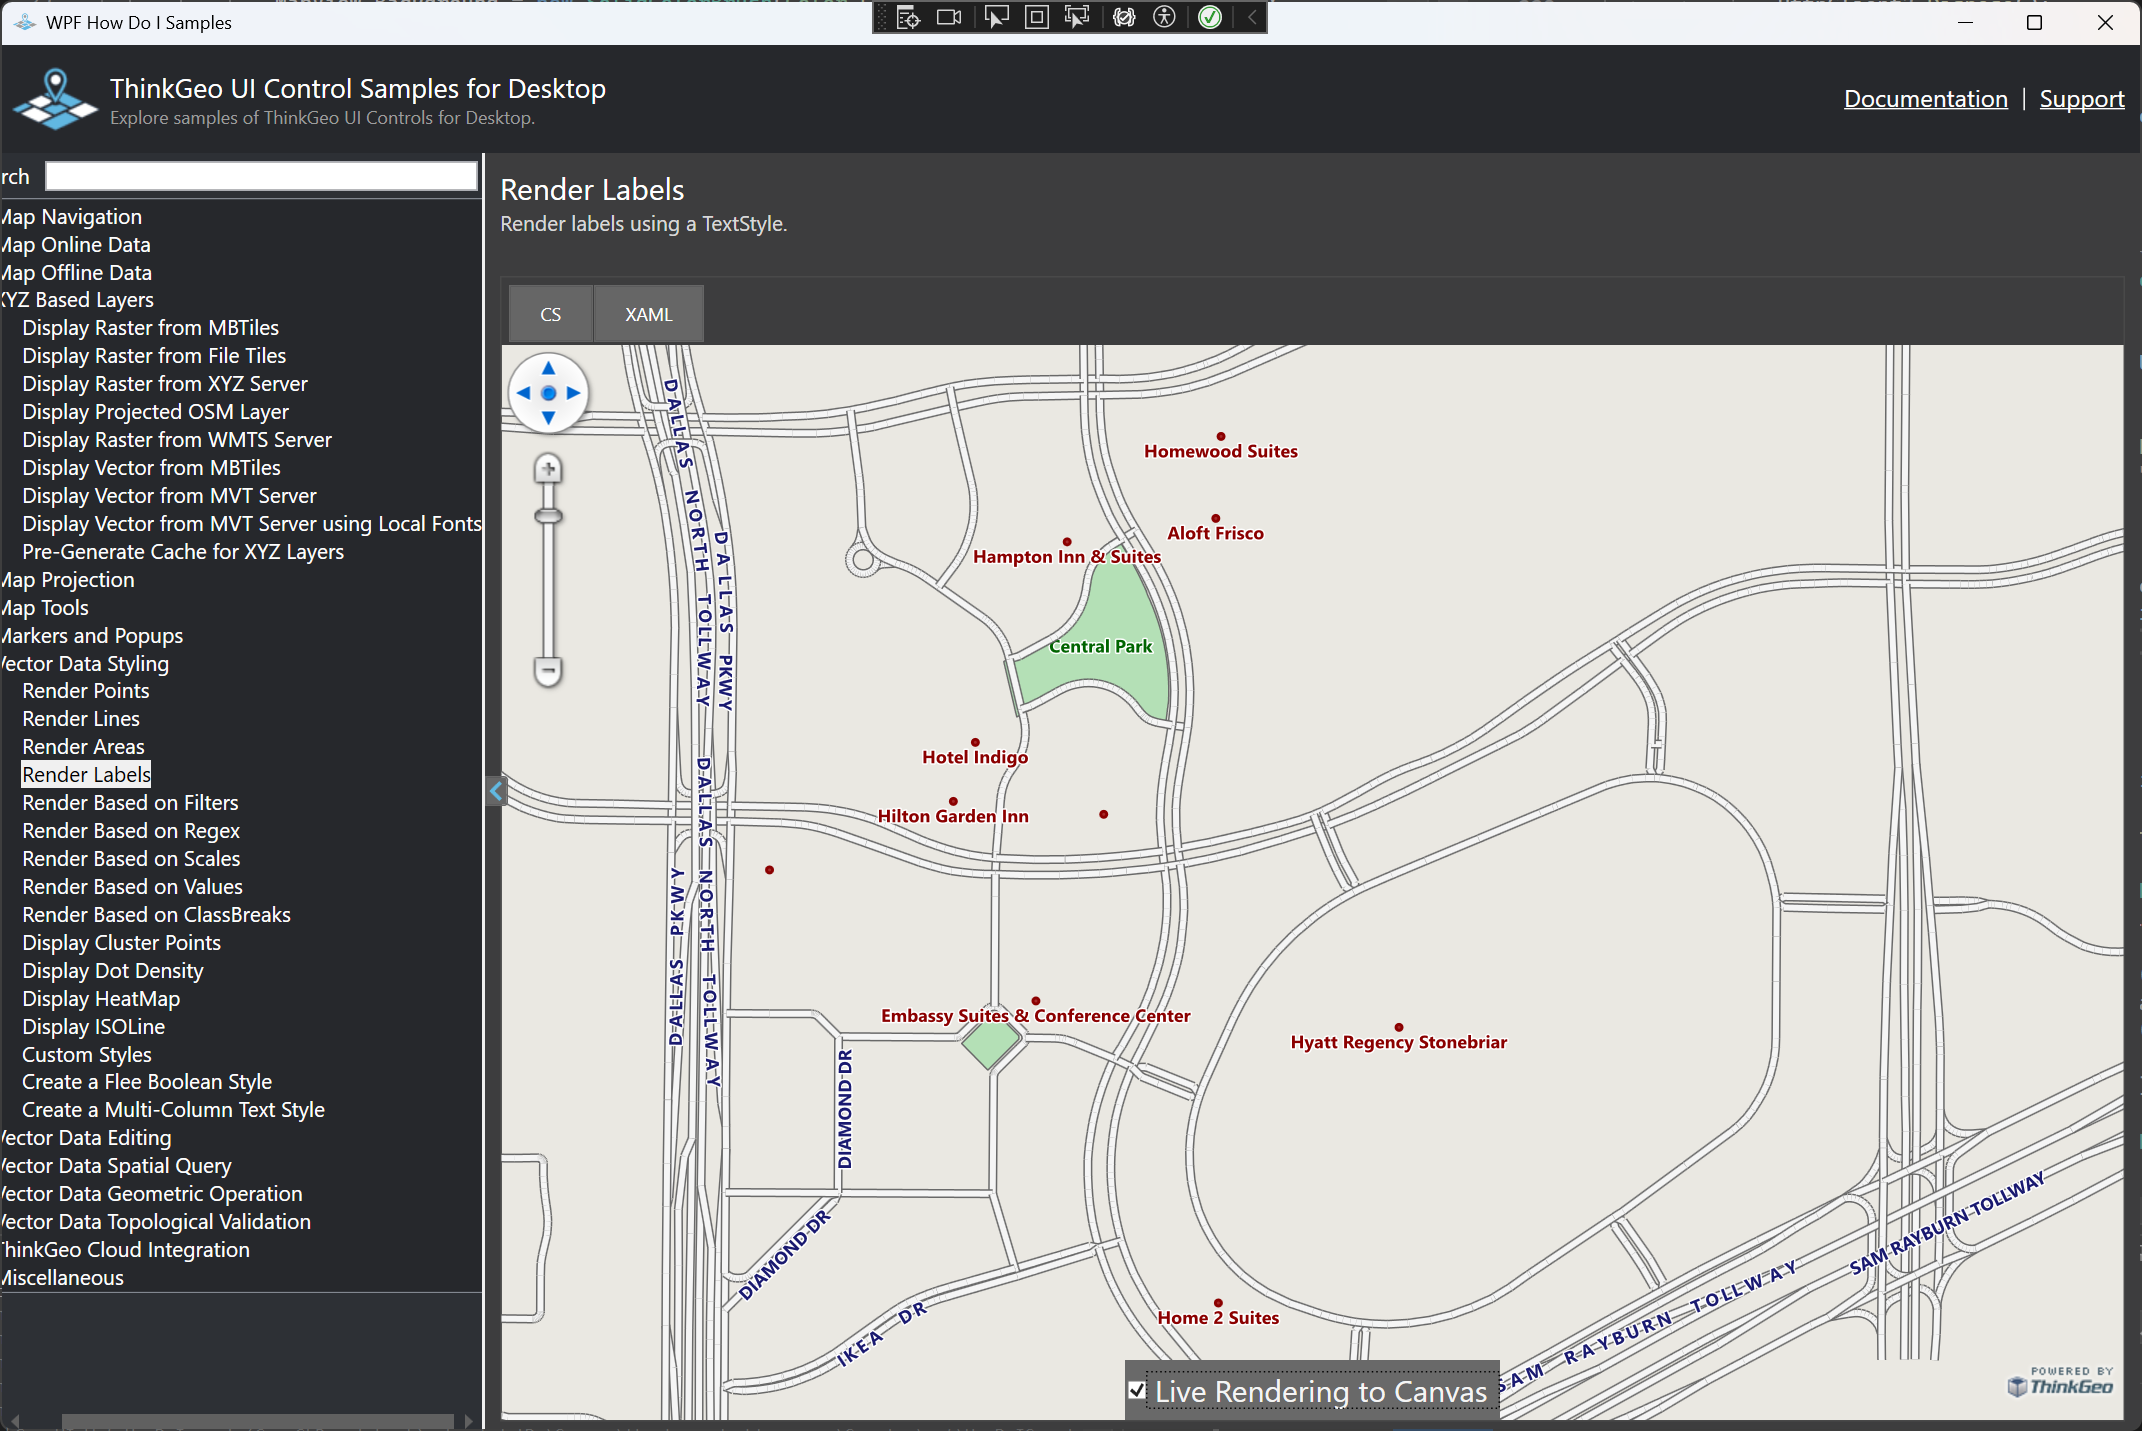
Task: Click the accessibility checker icon
Action: coord(1164,17)
